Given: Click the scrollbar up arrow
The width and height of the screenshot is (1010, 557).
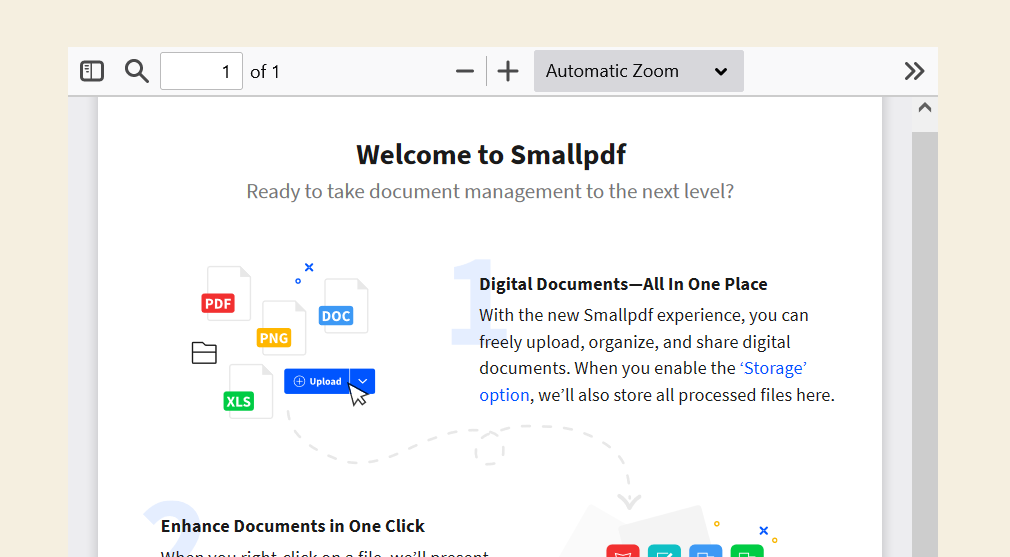Looking at the screenshot, I should tap(924, 108).
